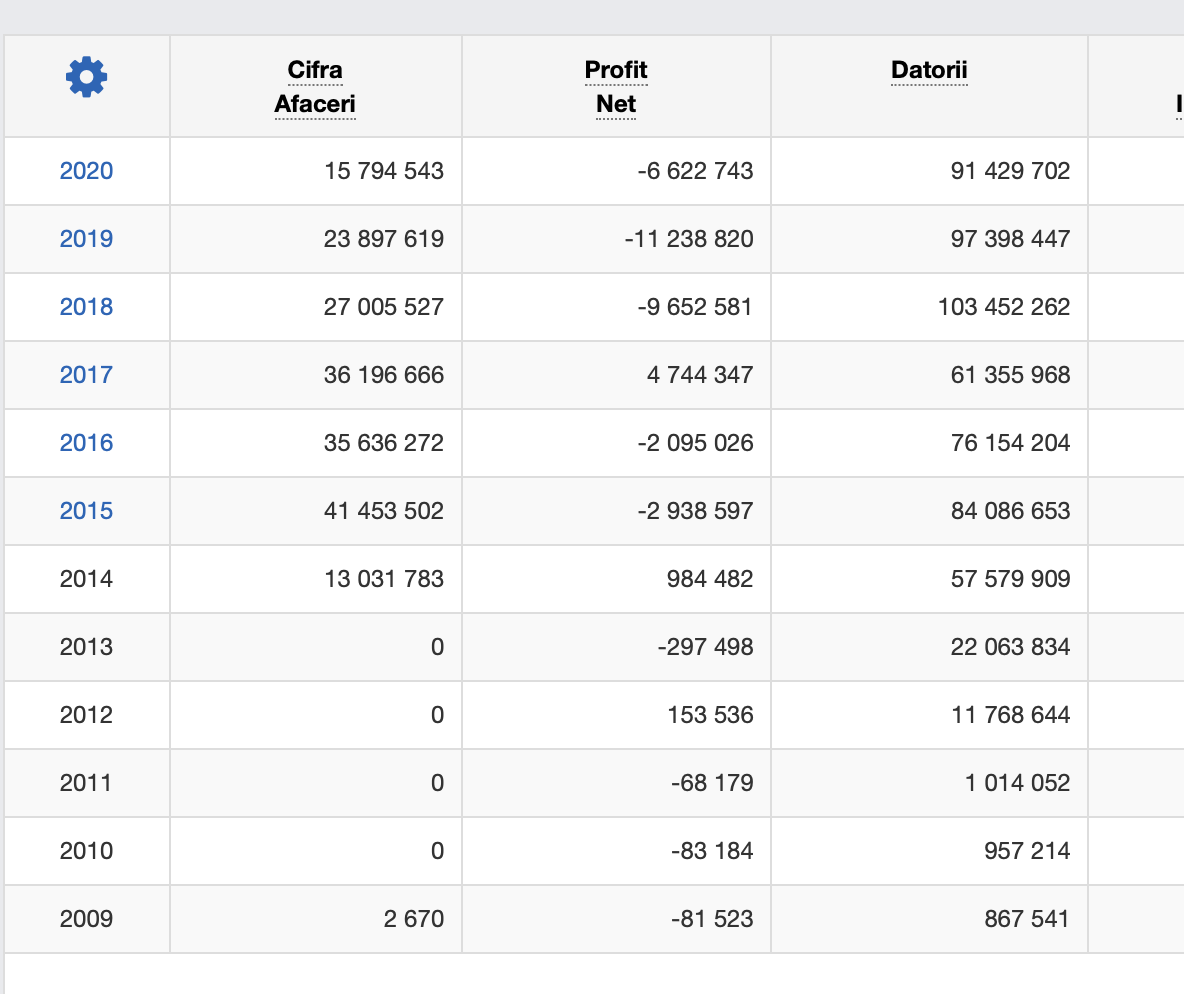Click the Cifra Afaceri column header
This screenshot has height=994, width=1184.
[x=315, y=87]
